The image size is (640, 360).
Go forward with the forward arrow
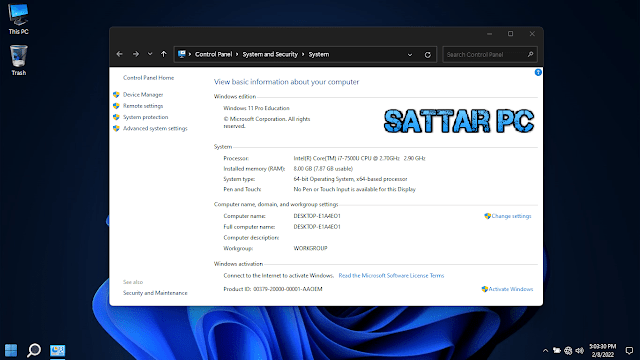136,54
